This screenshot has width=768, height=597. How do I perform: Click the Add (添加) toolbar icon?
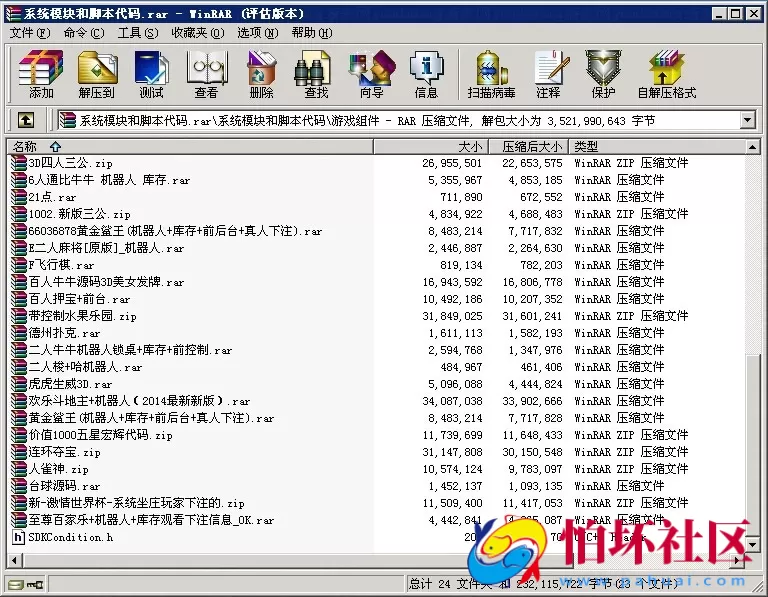(41, 74)
